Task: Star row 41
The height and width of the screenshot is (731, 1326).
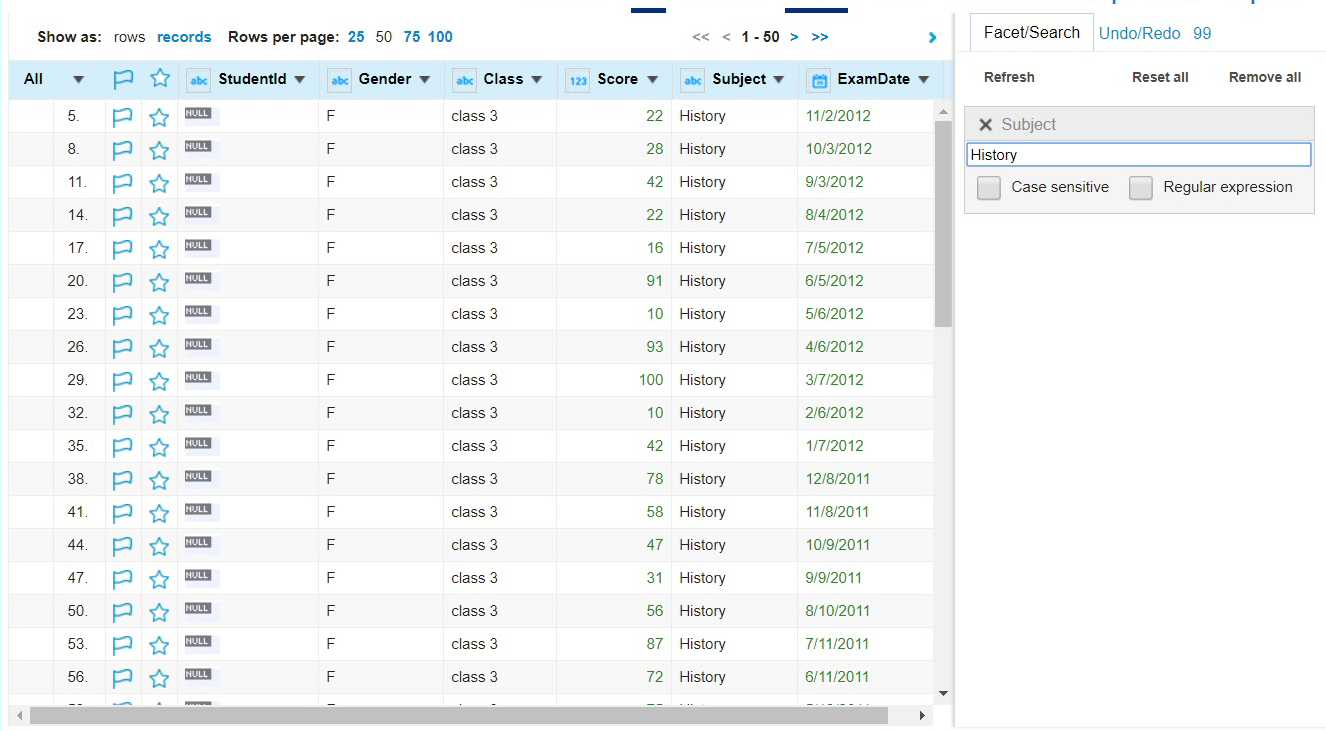Action: (159, 513)
